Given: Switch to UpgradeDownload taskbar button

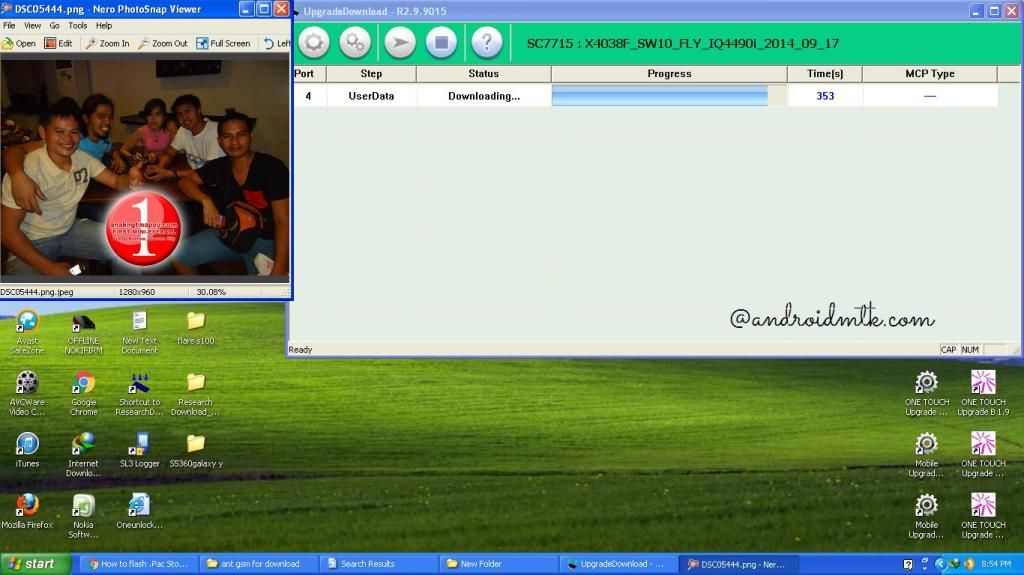Looking at the screenshot, I should (x=615, y=564).
